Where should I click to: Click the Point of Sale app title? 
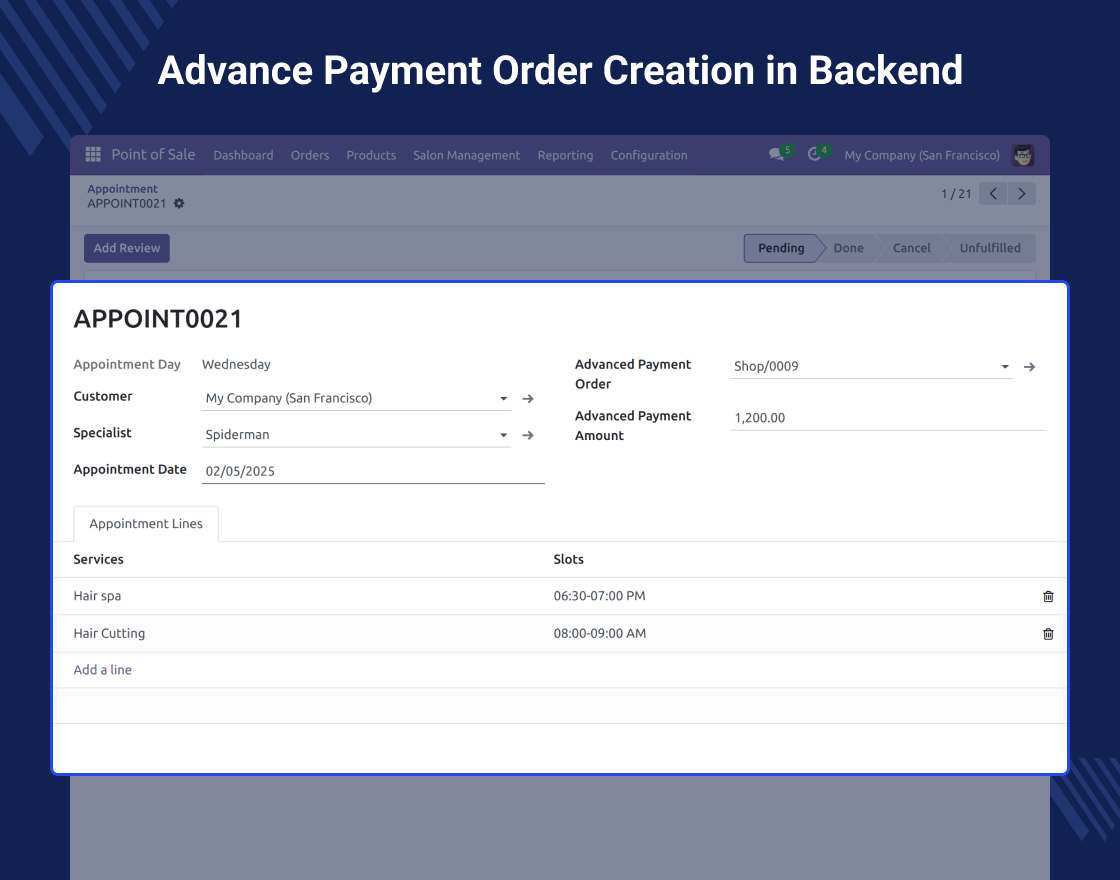coord(153,154)
